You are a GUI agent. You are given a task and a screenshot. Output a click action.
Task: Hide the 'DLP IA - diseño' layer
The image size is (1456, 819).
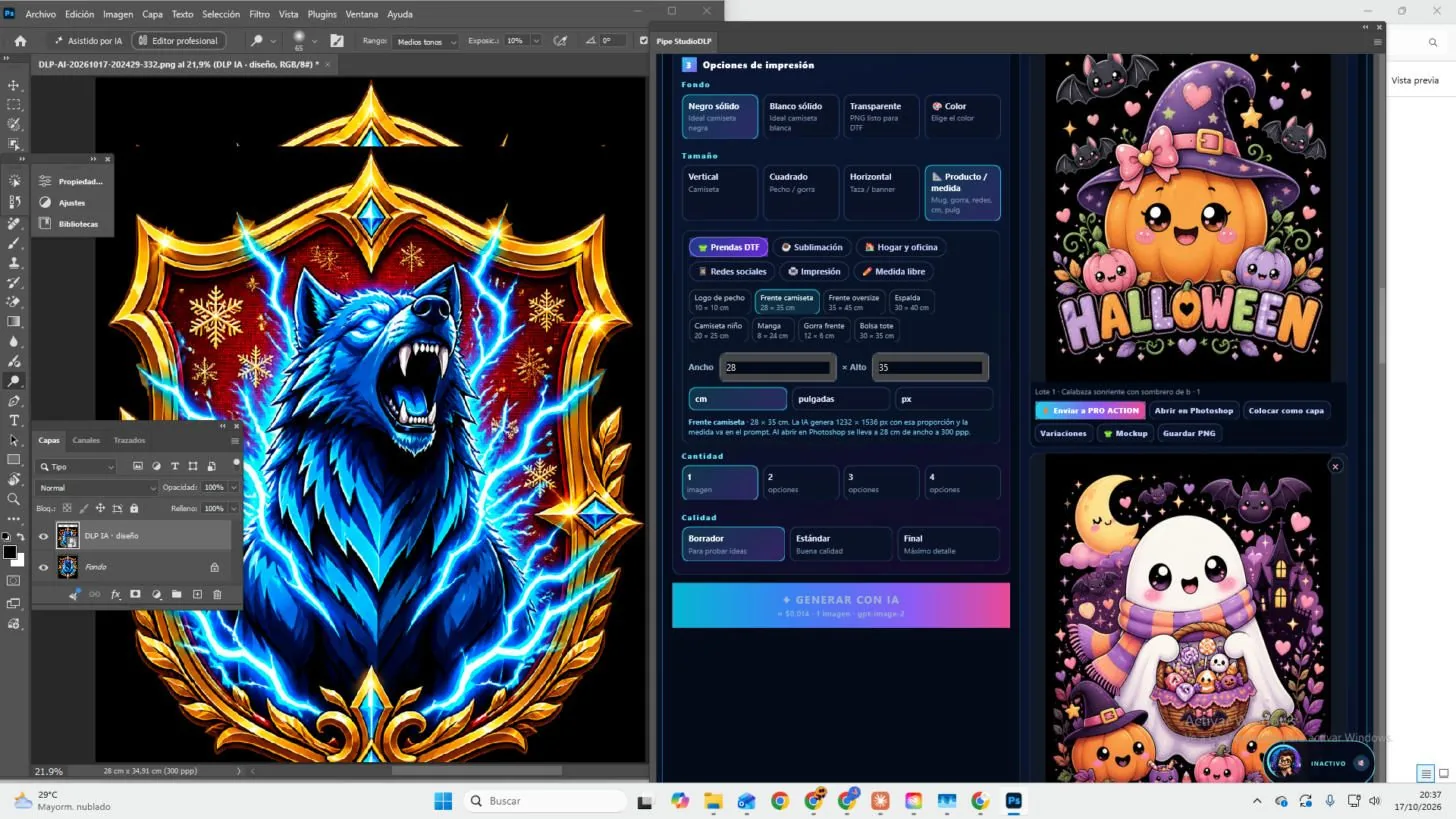coord(43,536)
